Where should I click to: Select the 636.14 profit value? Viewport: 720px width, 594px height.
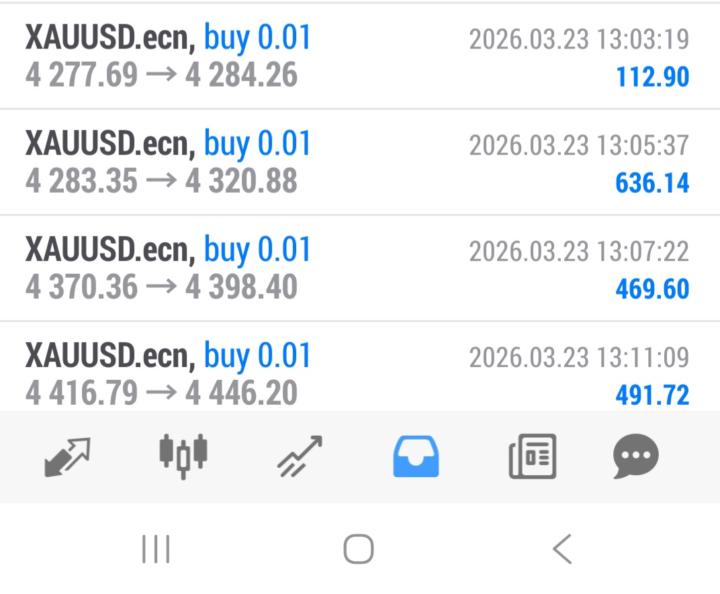click(x=652, y=183)
